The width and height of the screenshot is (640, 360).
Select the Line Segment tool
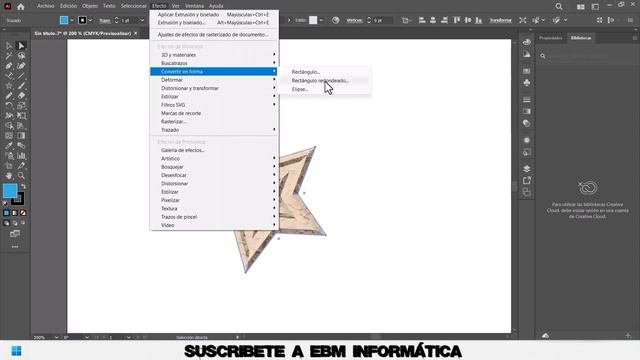pyautogui.click(x=21, y=76)
